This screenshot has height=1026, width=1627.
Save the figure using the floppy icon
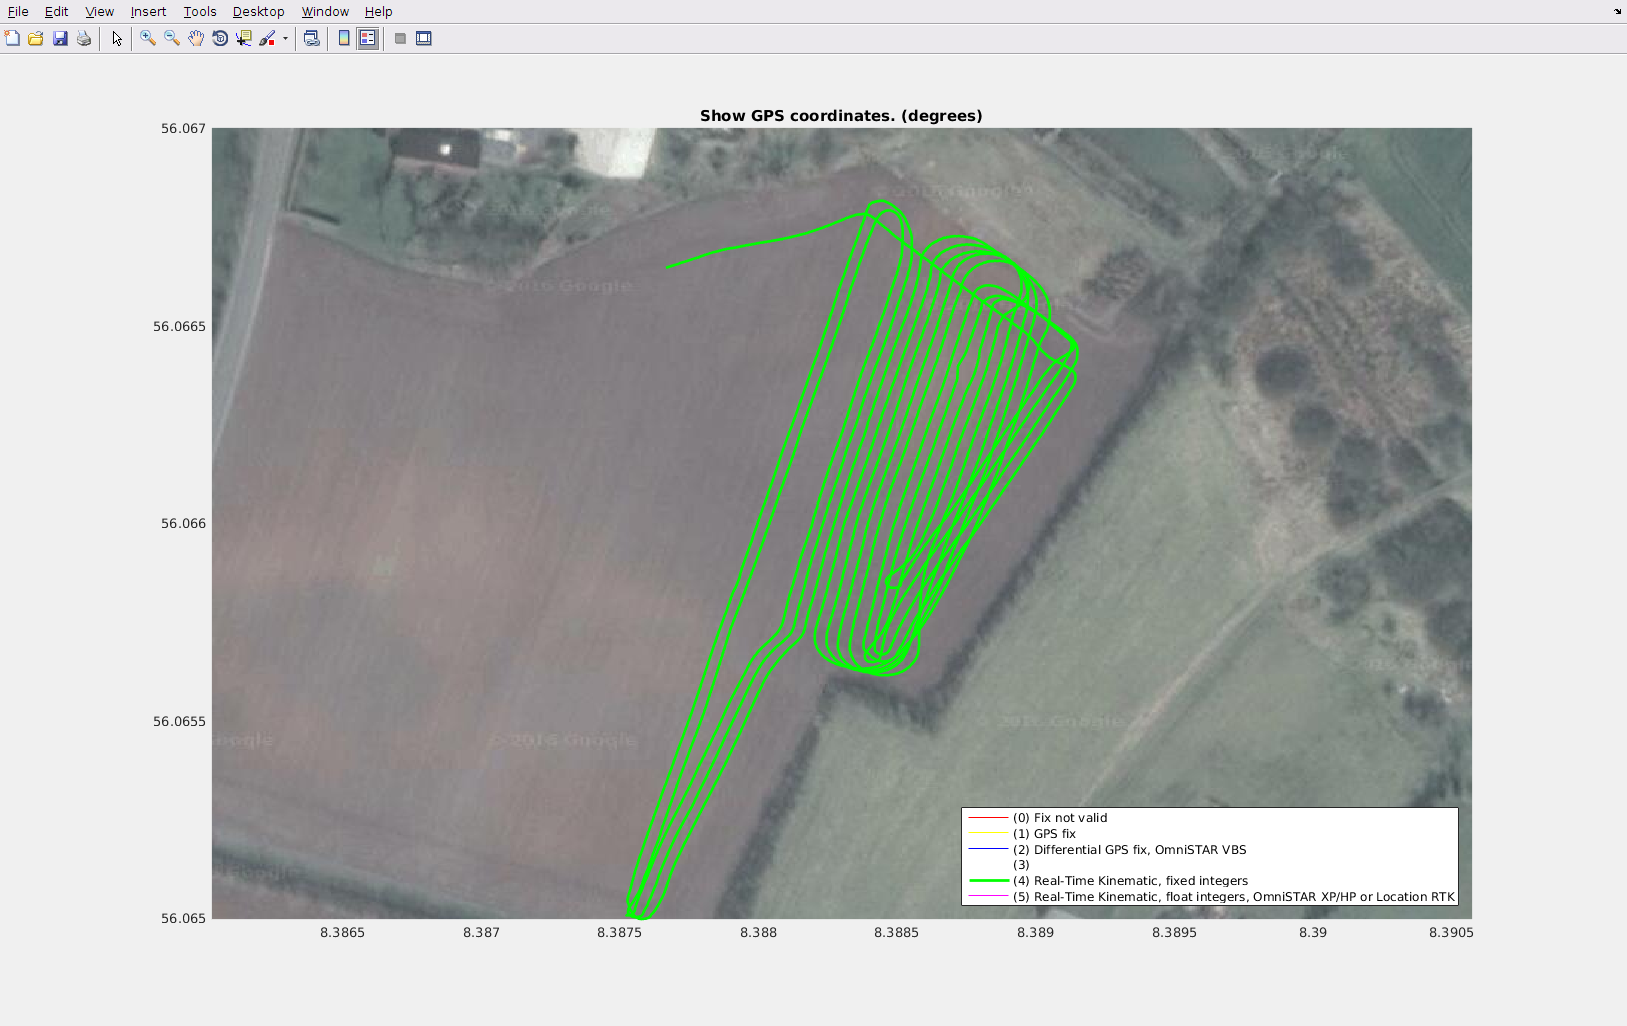click(60, 38)
